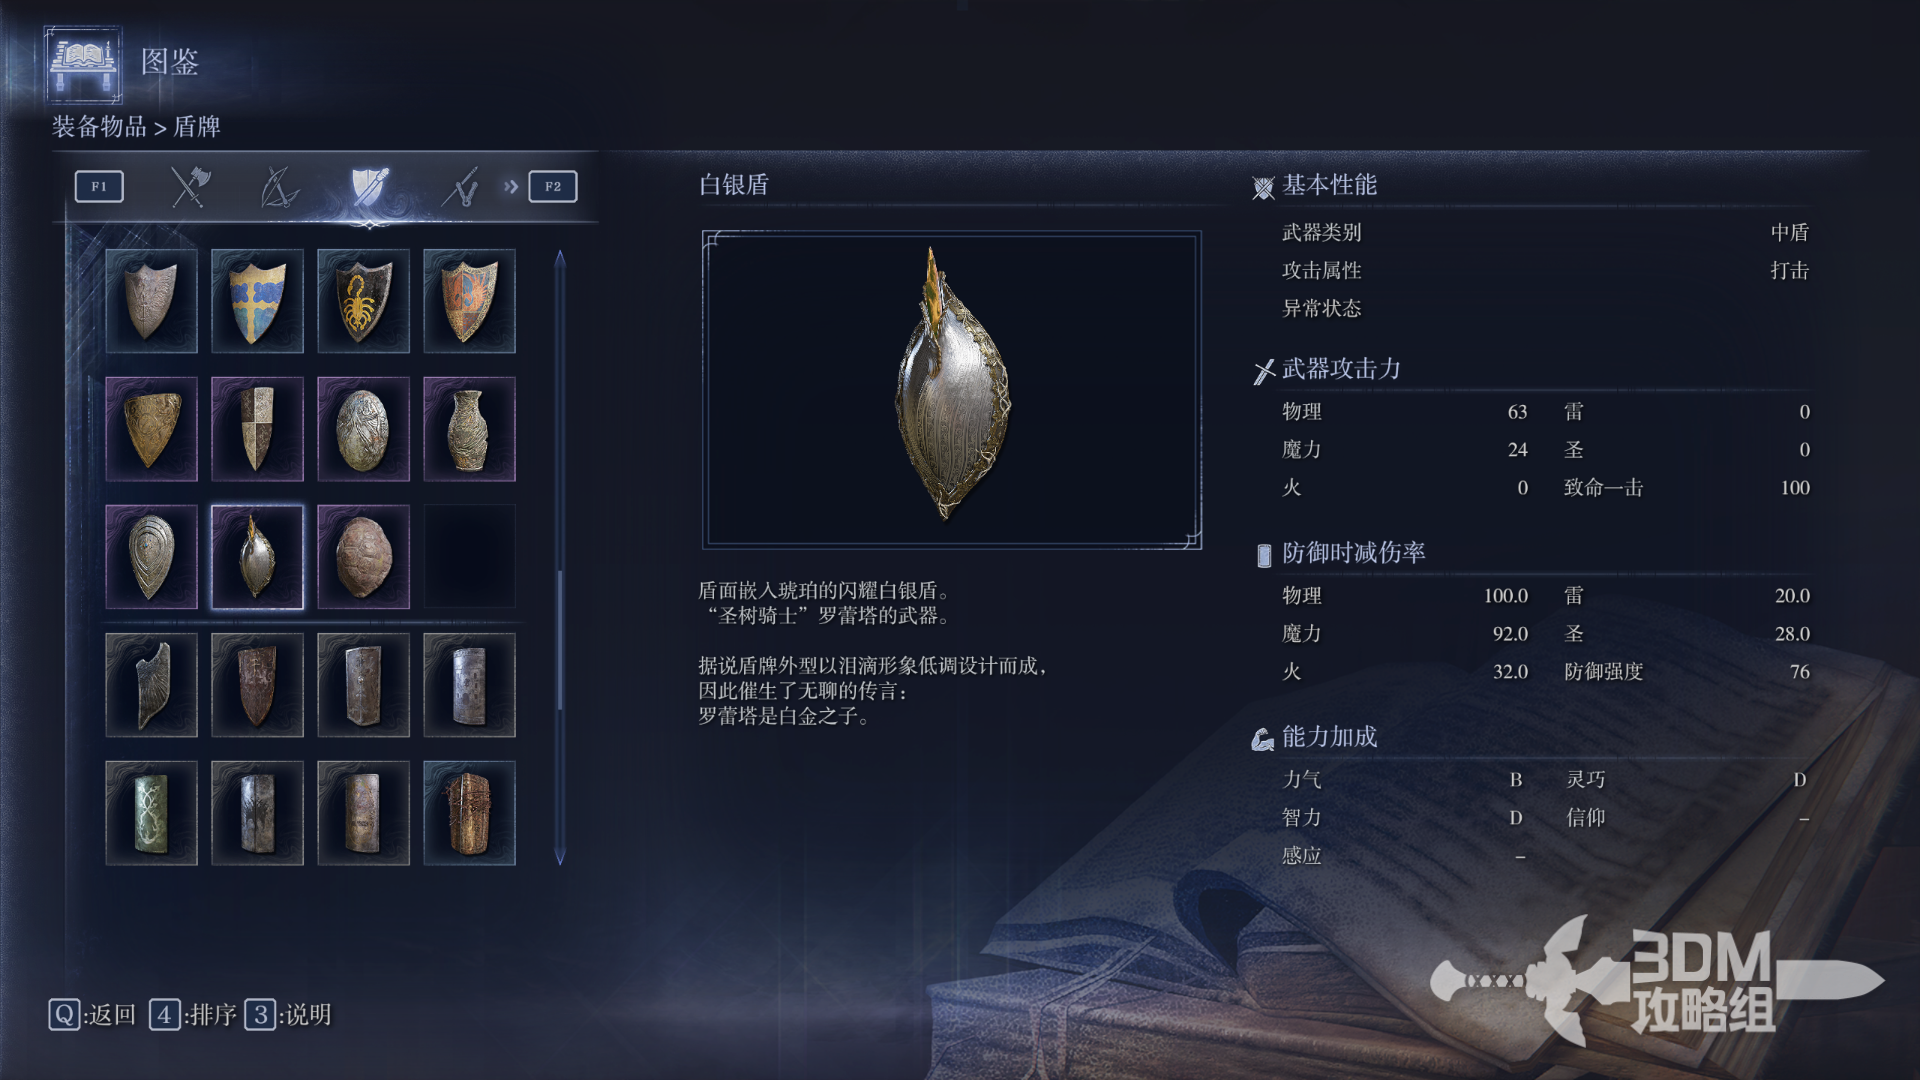Click the scroll down arrow of item list

(x=560, y=857)
